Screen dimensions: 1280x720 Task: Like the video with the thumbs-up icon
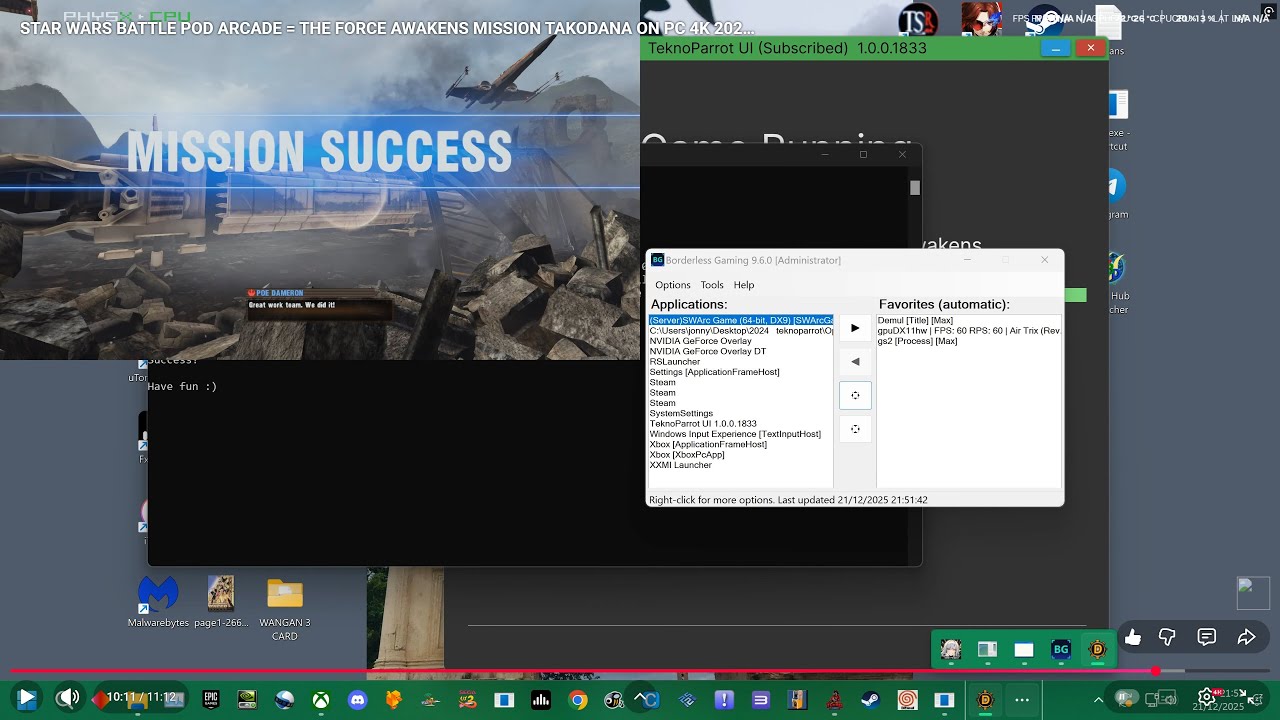1133,637
